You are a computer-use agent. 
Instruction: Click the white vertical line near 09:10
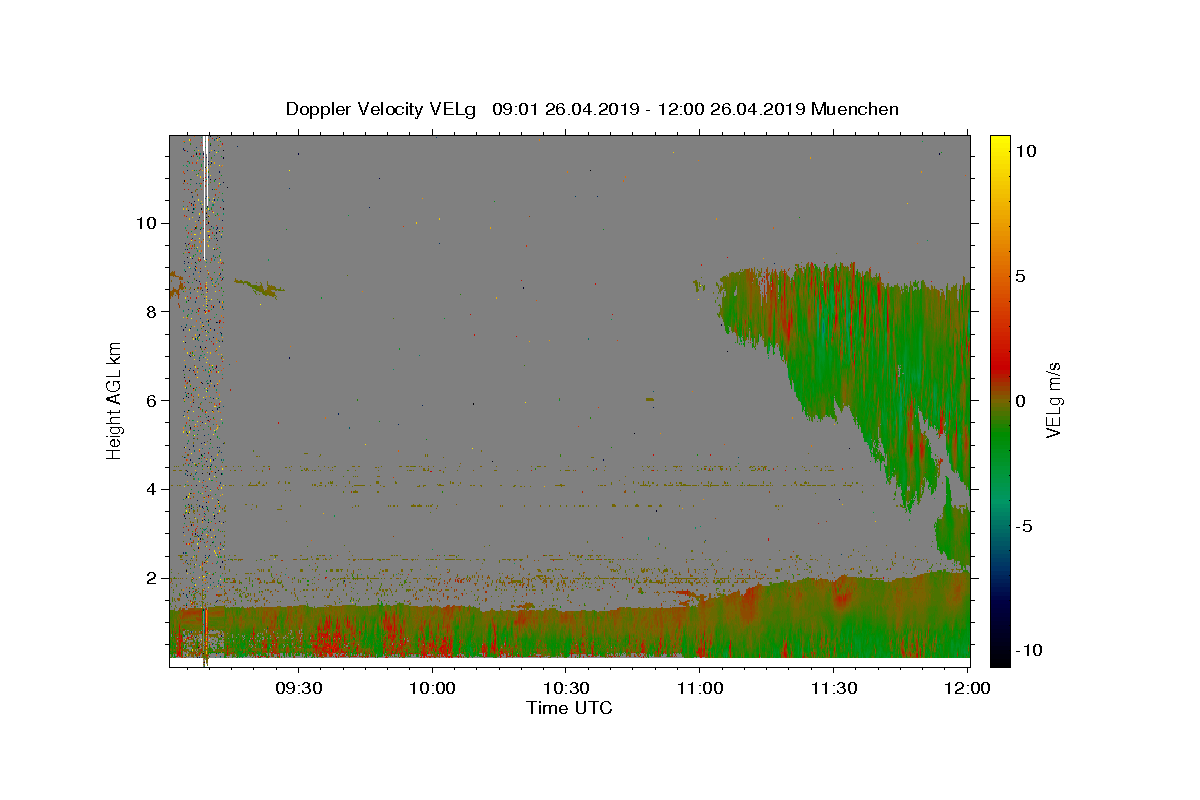tap(204, 198)
